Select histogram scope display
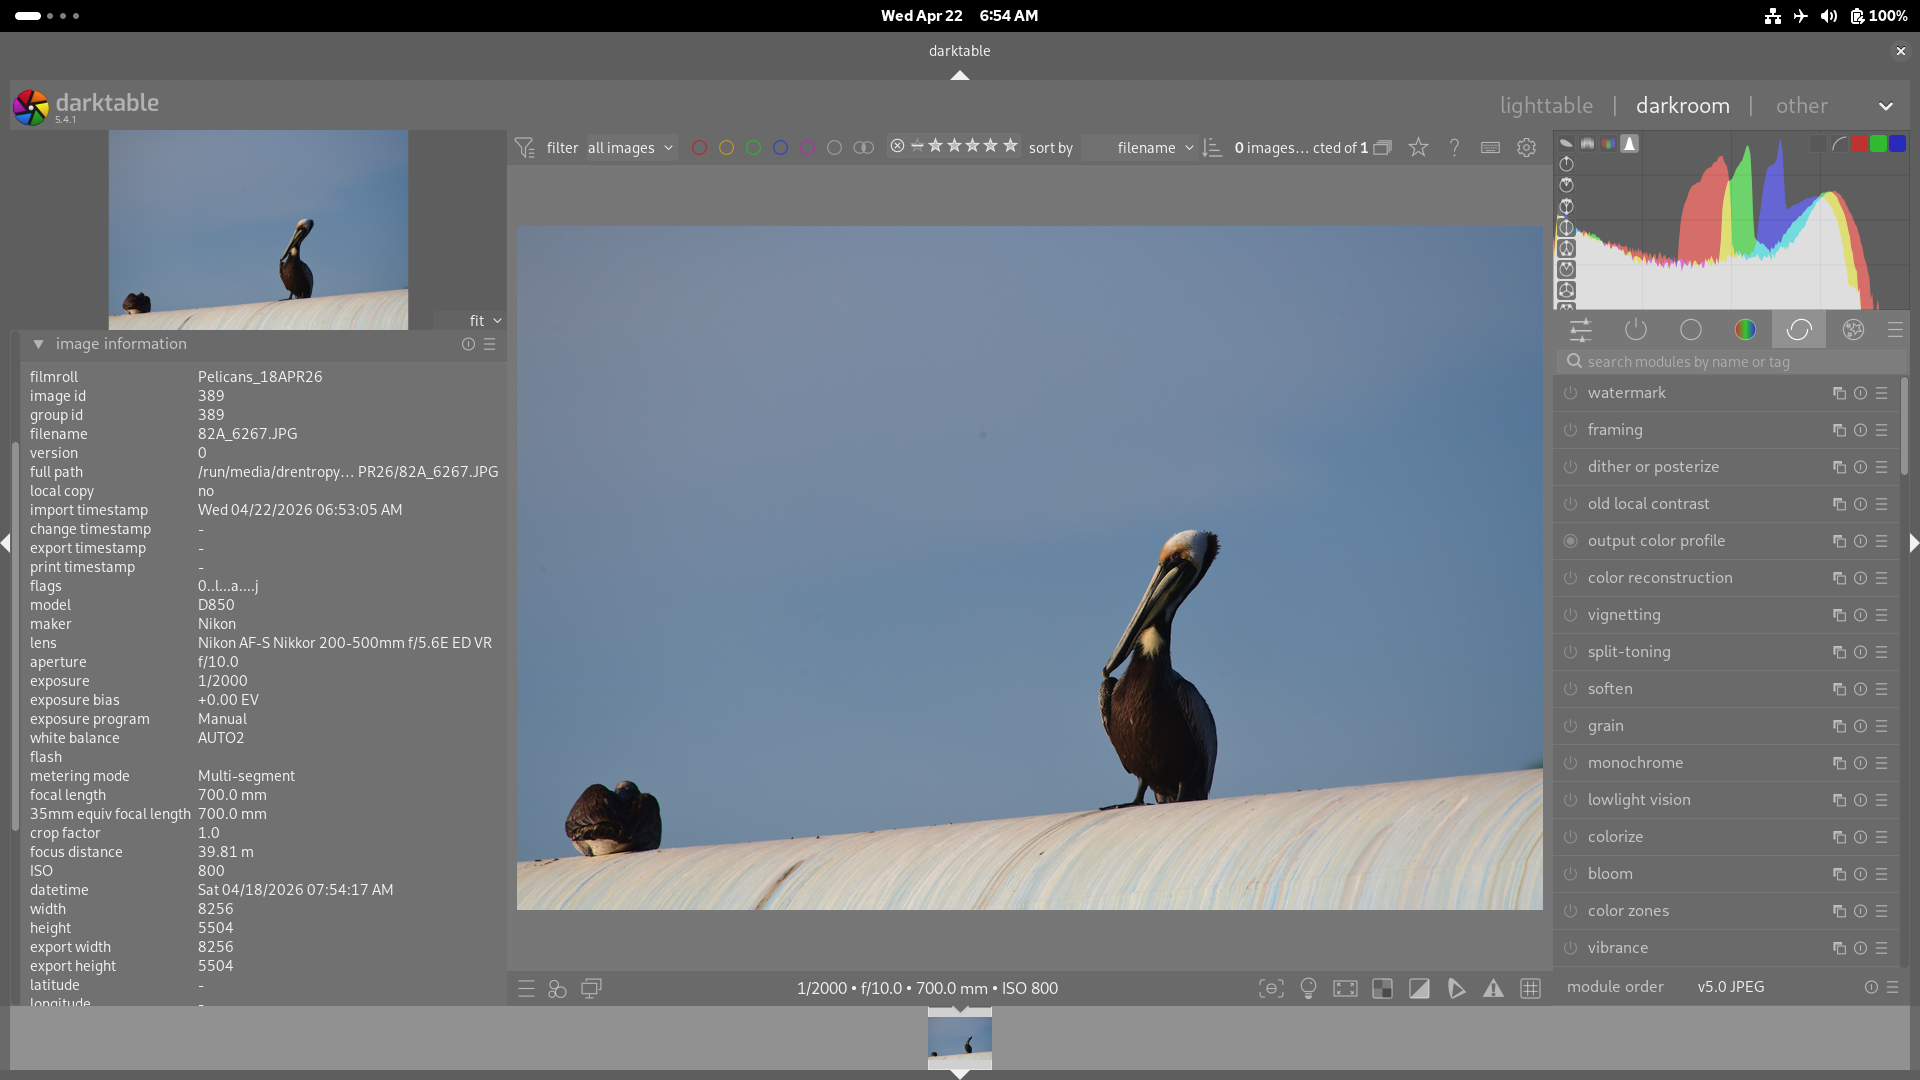This screenshot has width=1920, height=1080. coord(1629,143)
